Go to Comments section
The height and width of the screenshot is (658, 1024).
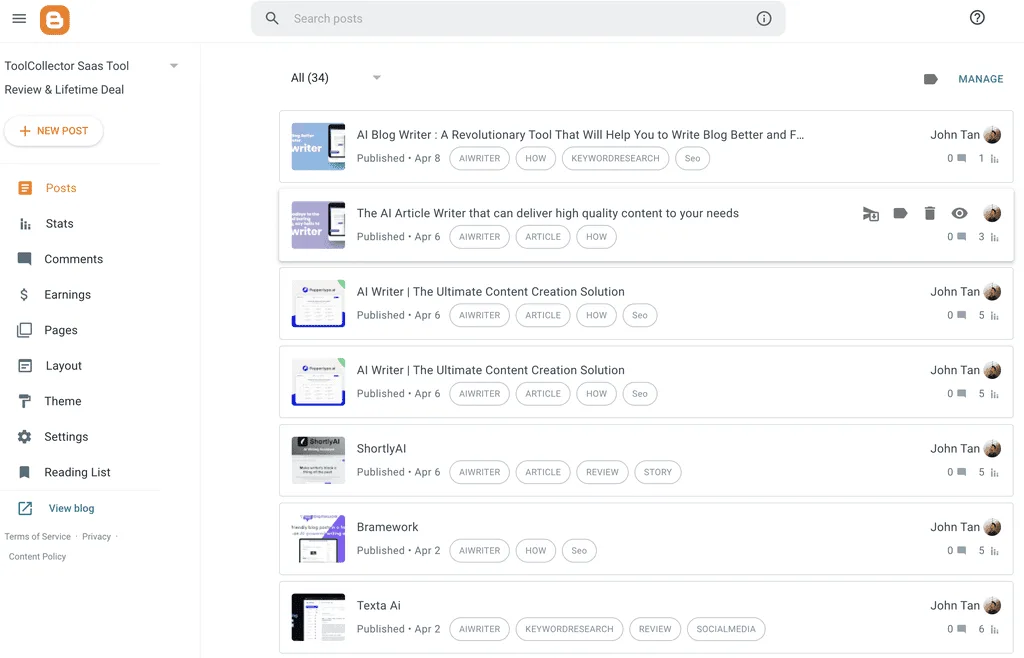73,259
